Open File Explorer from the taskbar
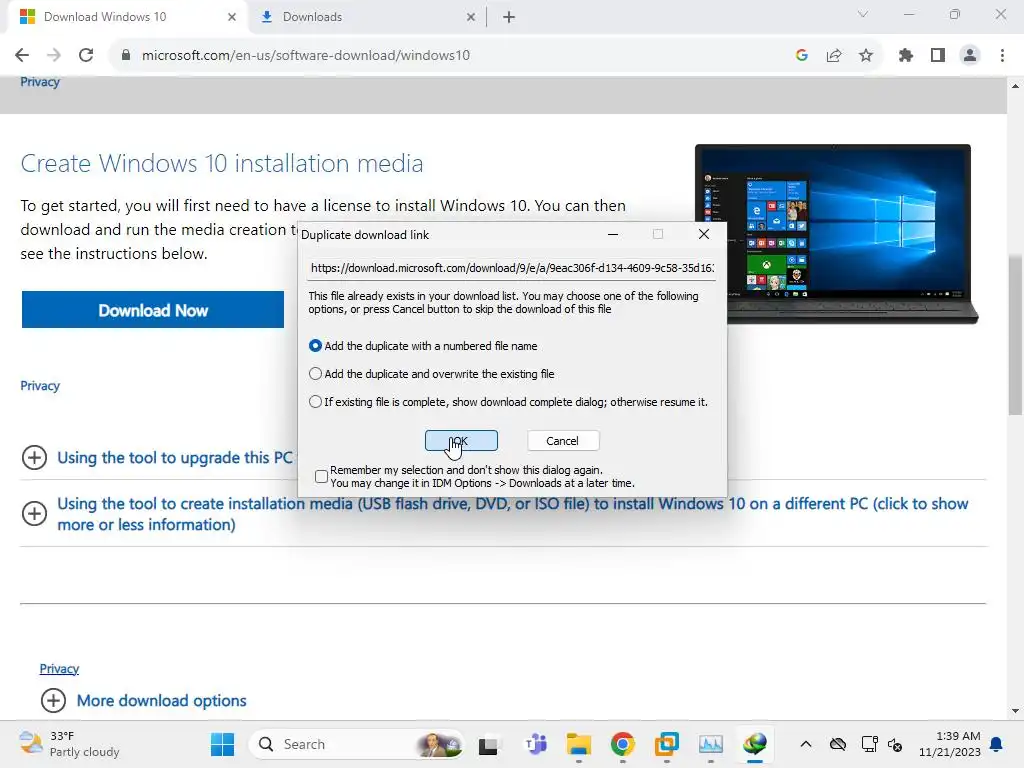The width and height of the screenshot is (1024, 768). [x=579, y=744]
